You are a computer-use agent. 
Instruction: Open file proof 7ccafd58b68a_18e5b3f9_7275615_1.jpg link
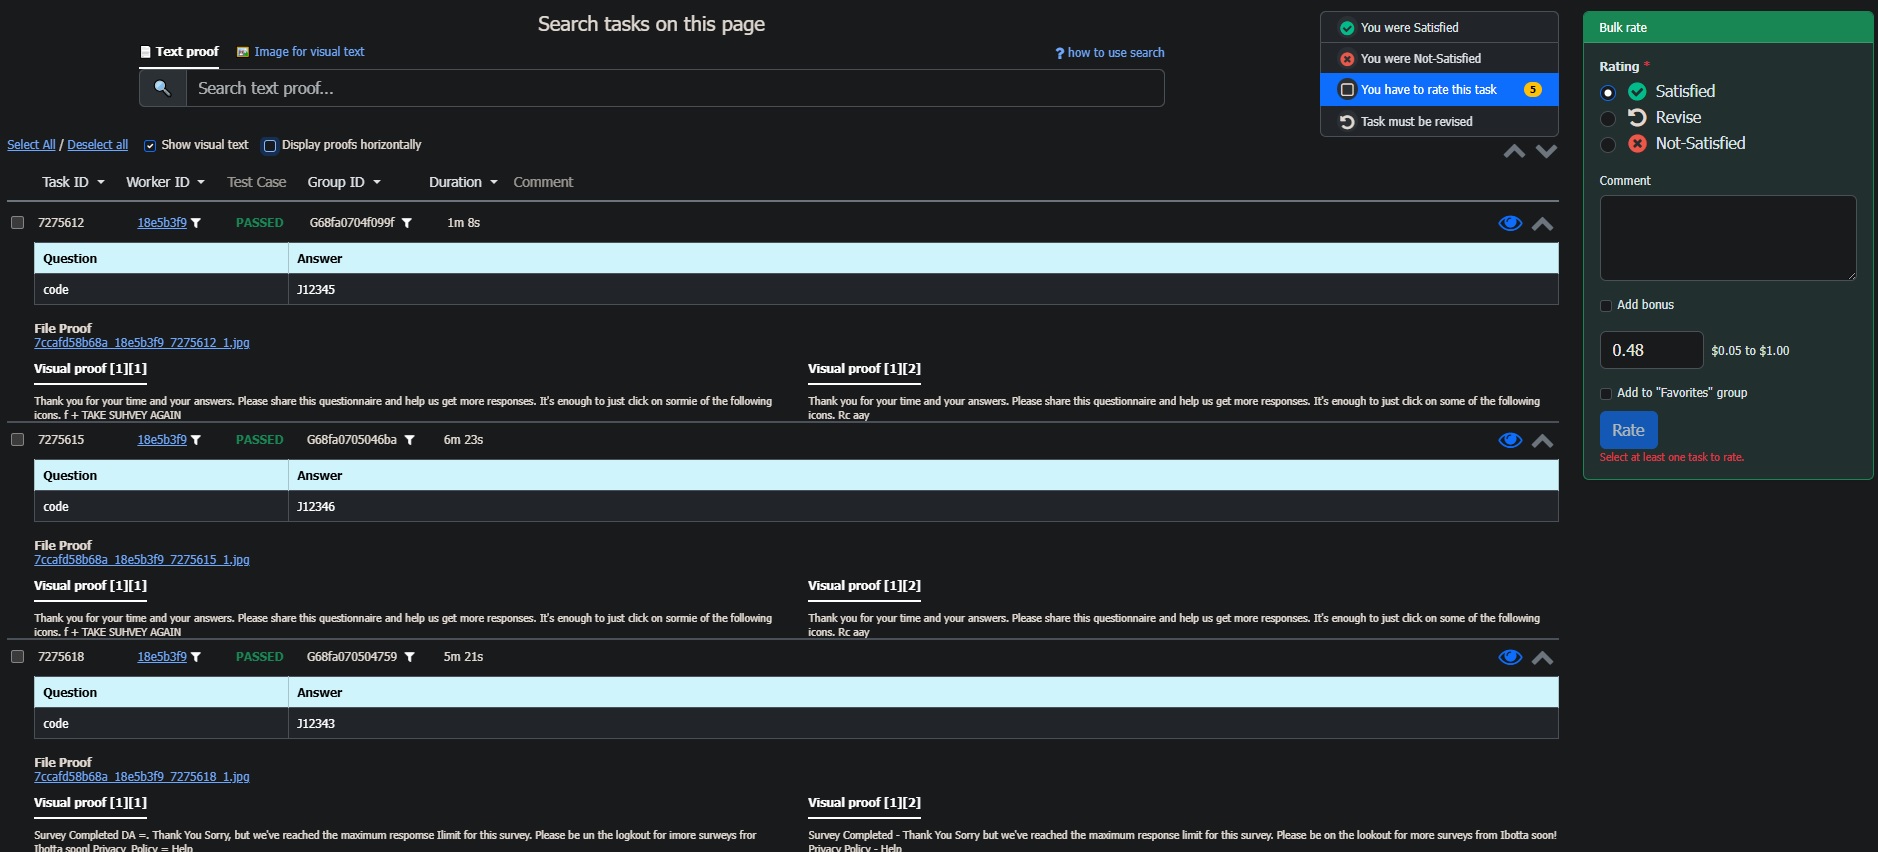point(142,560)
